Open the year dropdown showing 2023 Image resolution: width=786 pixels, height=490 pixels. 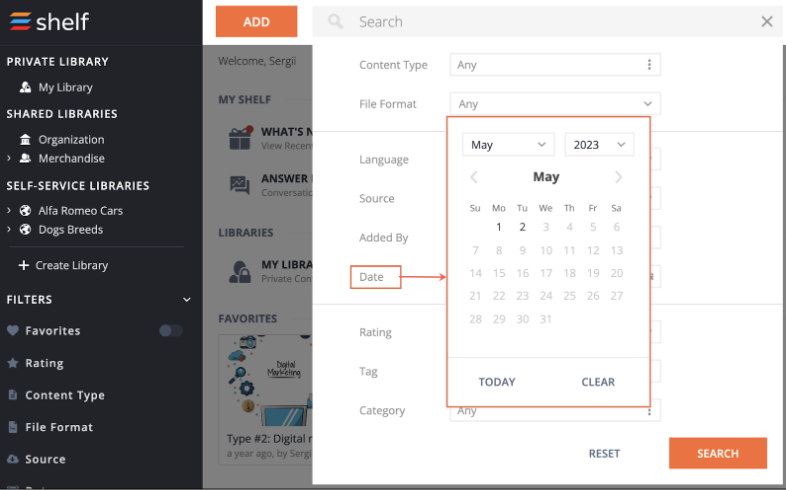(x=599, y=145)
